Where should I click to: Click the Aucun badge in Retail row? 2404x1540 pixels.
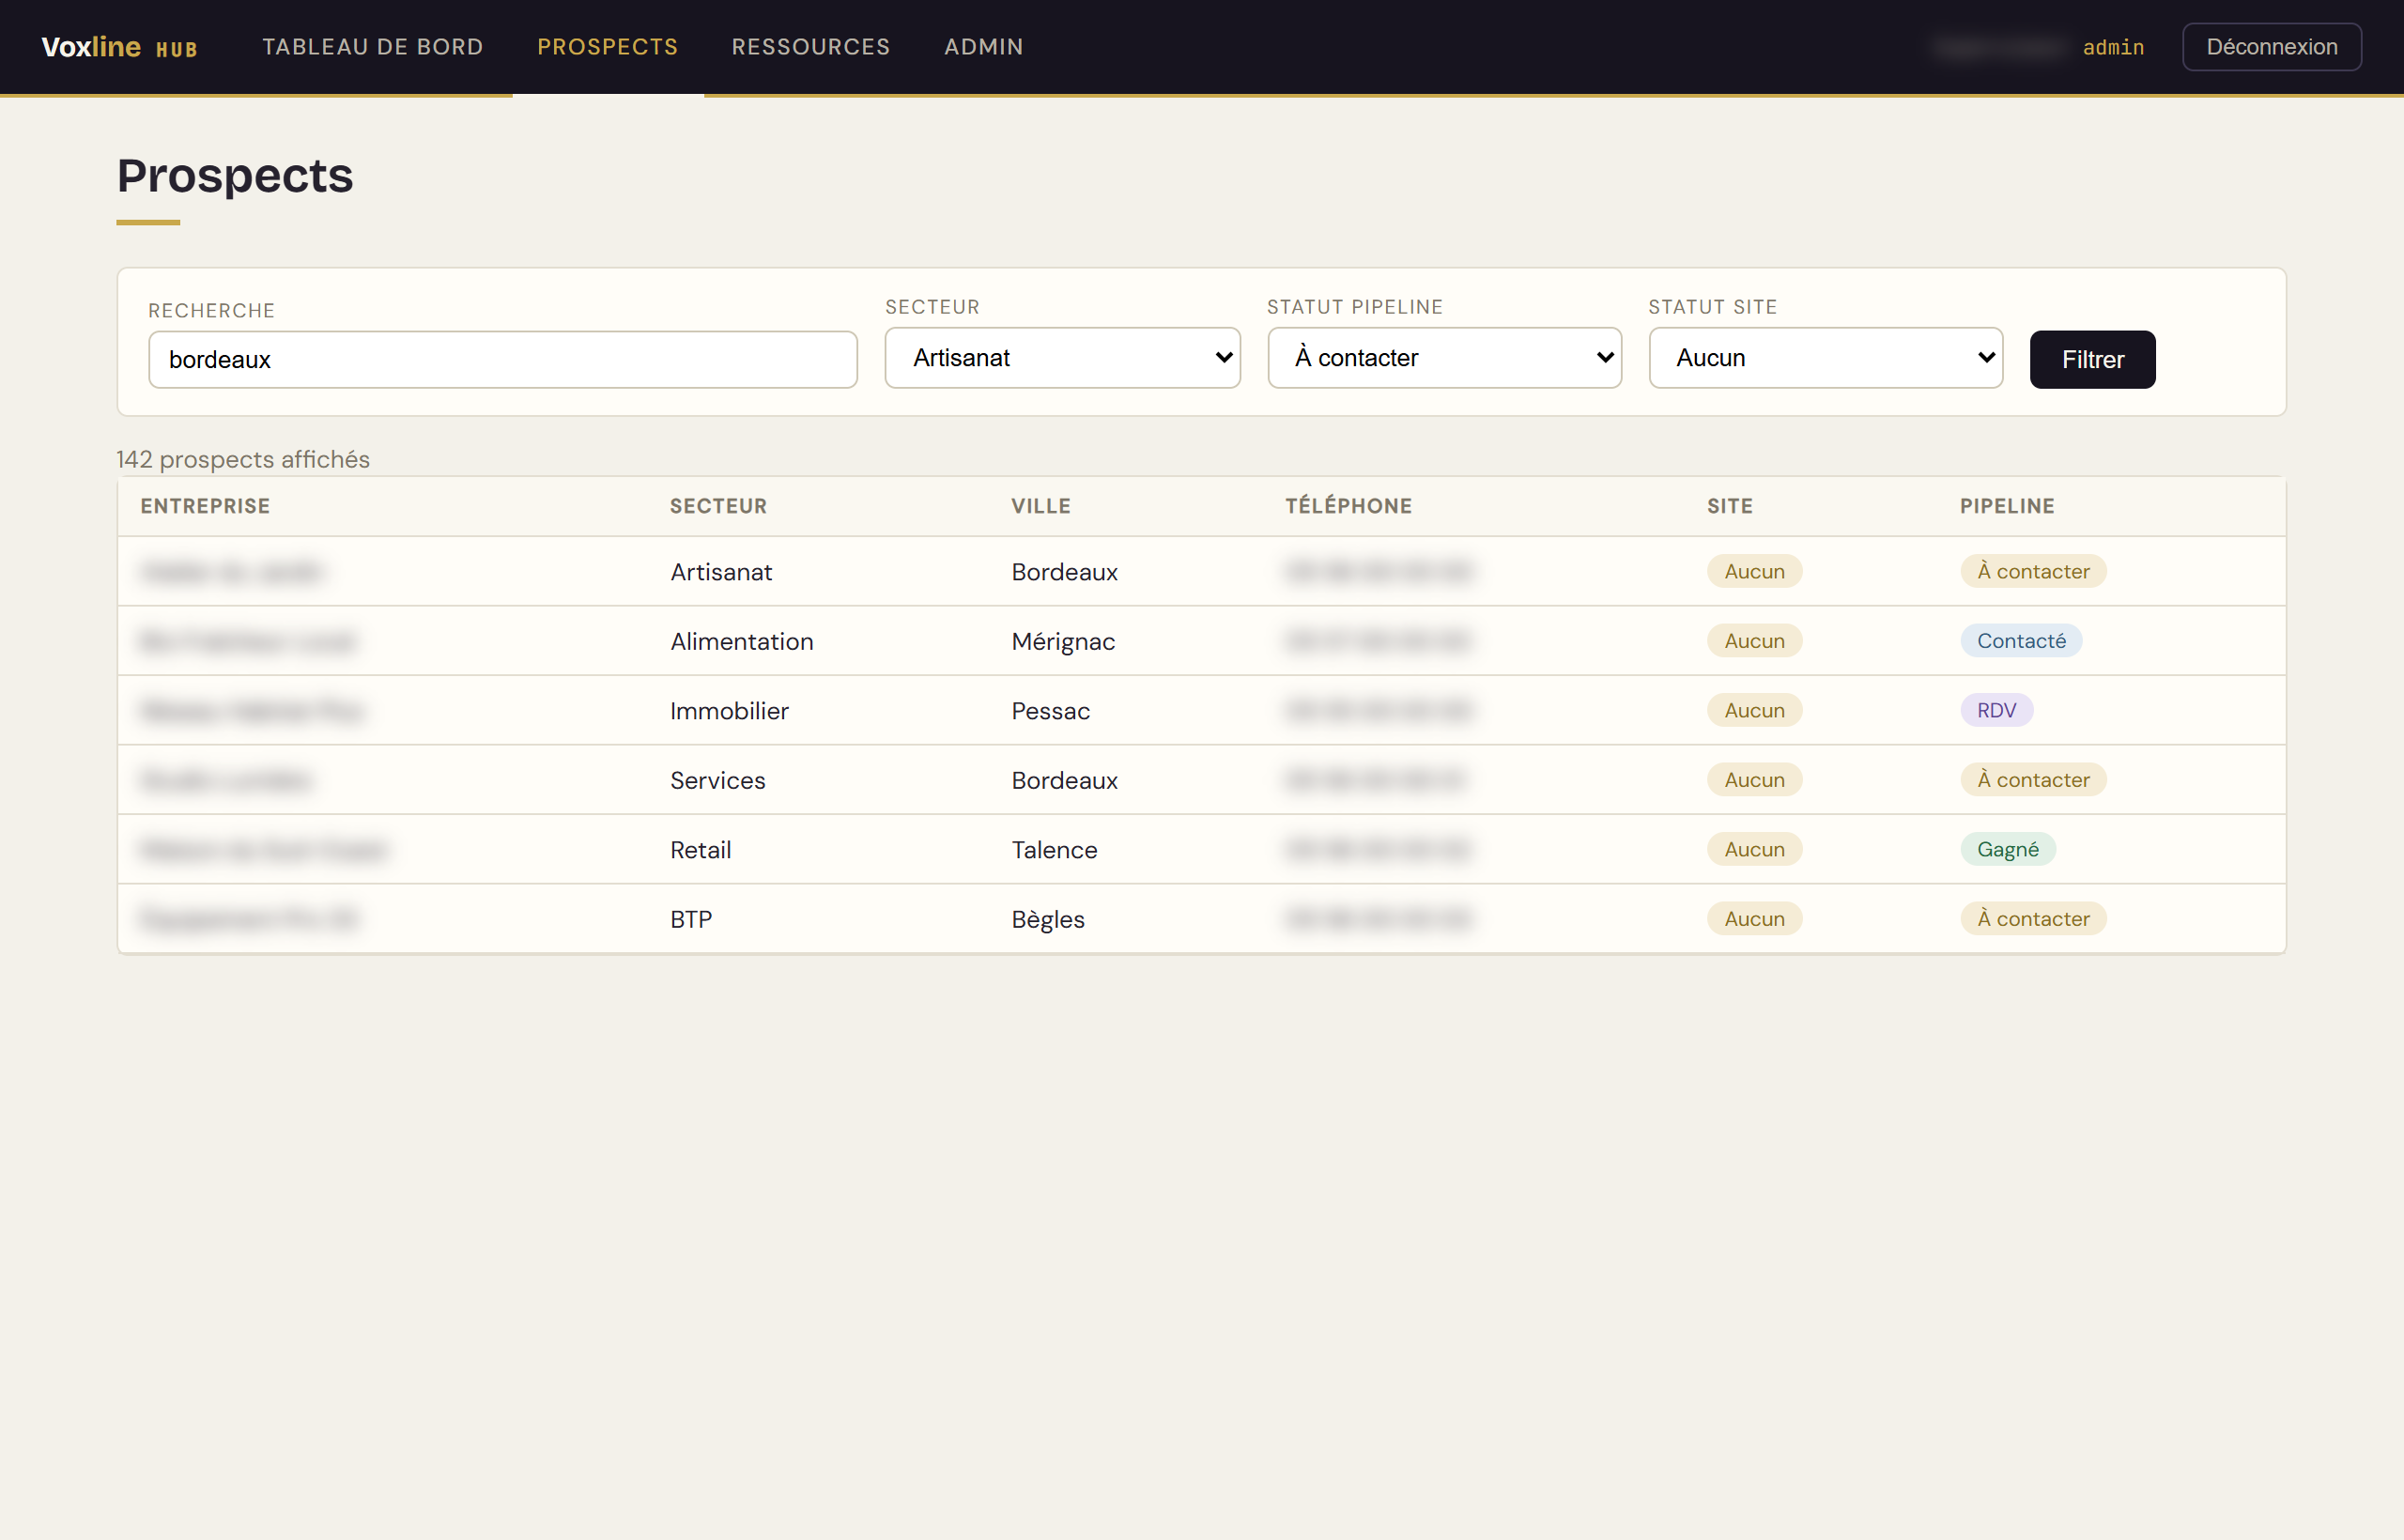coord(1754,849)
